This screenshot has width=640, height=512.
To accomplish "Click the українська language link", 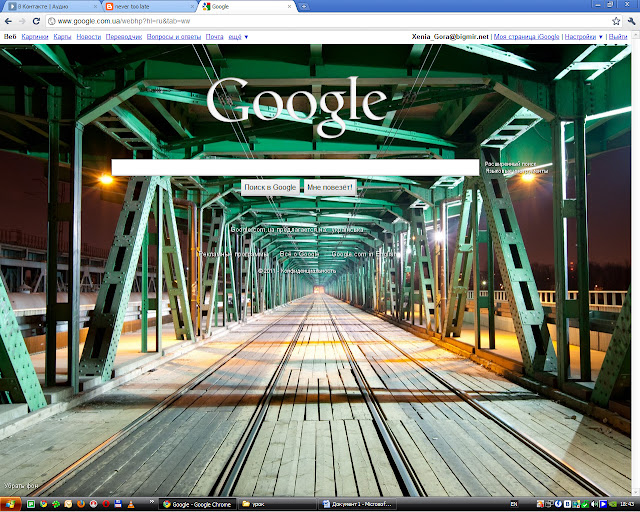I will (x=347, y=229).
